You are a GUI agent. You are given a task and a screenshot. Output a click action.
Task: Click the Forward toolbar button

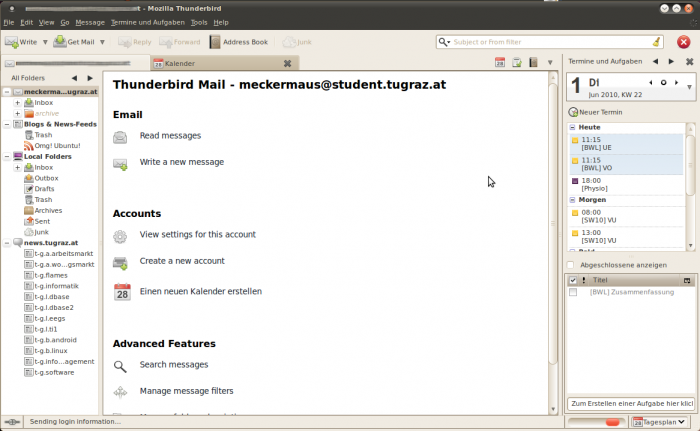(x=180, y=42)
